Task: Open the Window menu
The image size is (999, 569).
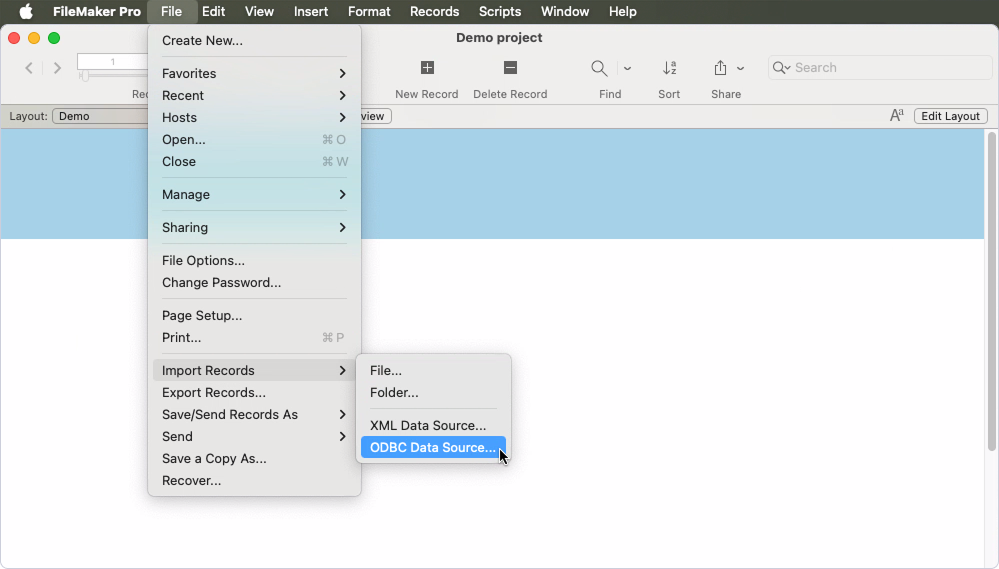Action: 565,11
